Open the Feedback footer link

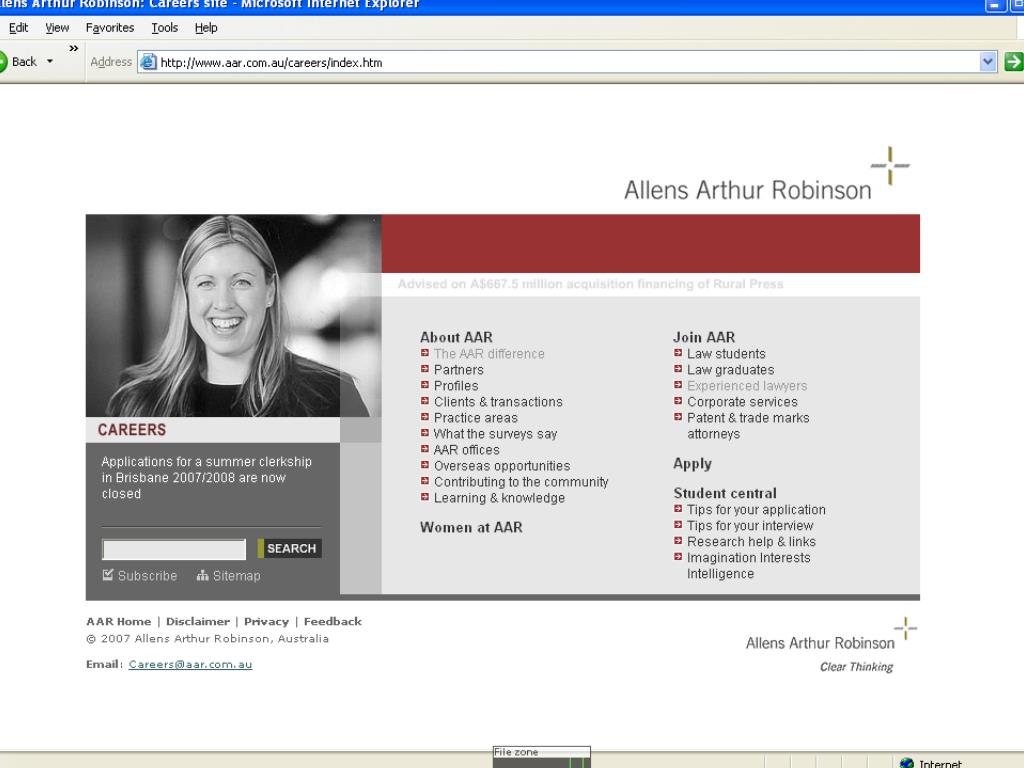(x=332, y=621)
